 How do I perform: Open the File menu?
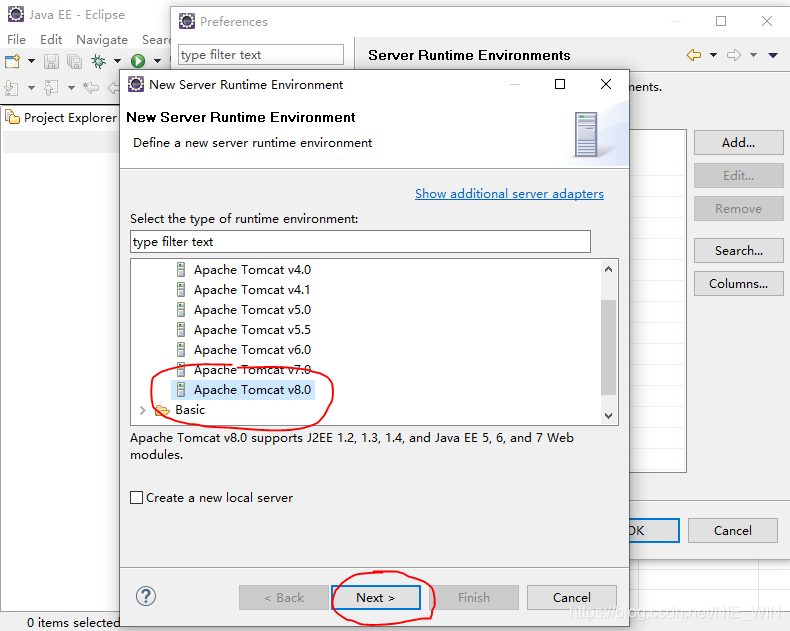17,39
